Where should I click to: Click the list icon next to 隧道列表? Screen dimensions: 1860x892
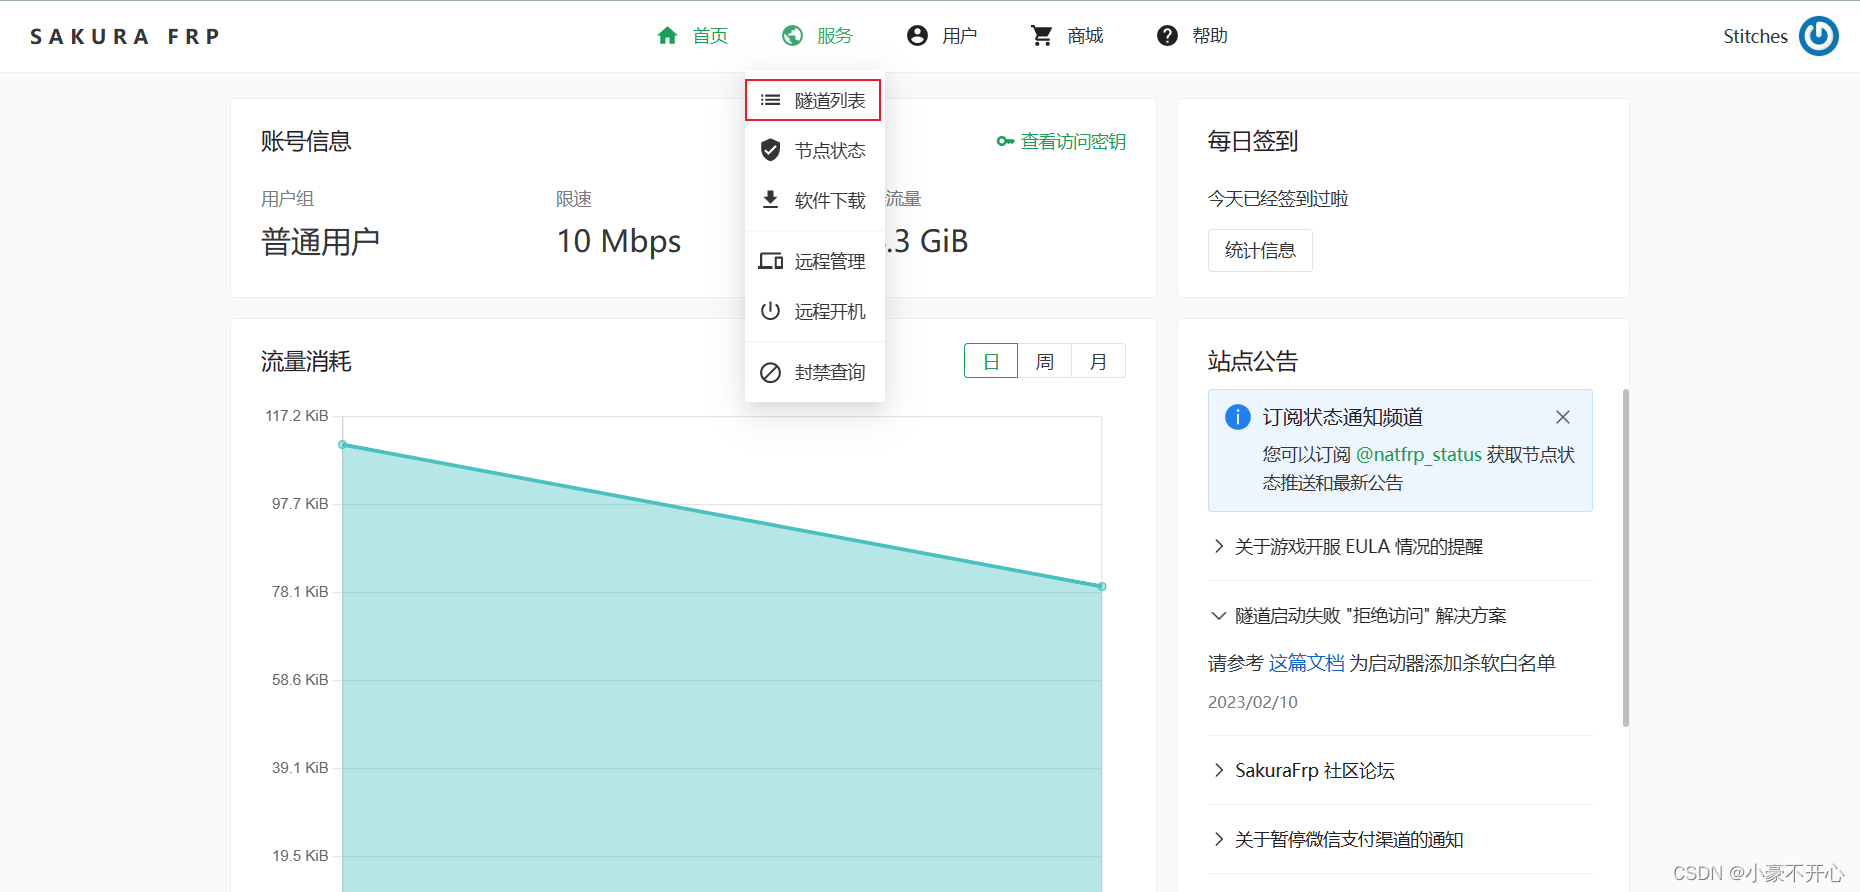tap(770, 100)
